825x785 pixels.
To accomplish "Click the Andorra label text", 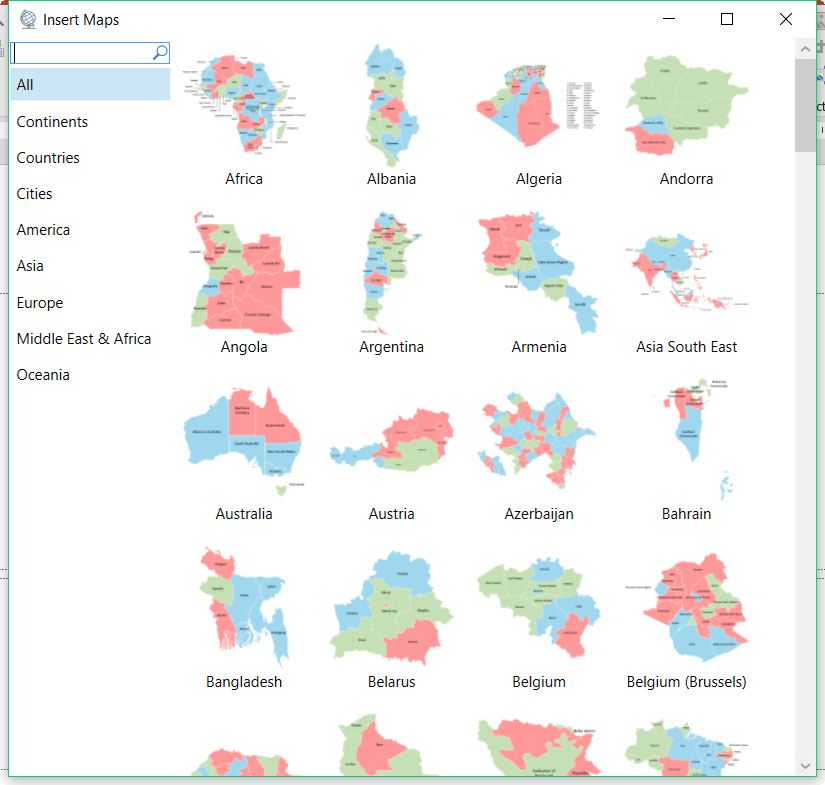I will (x=687, y=179).
